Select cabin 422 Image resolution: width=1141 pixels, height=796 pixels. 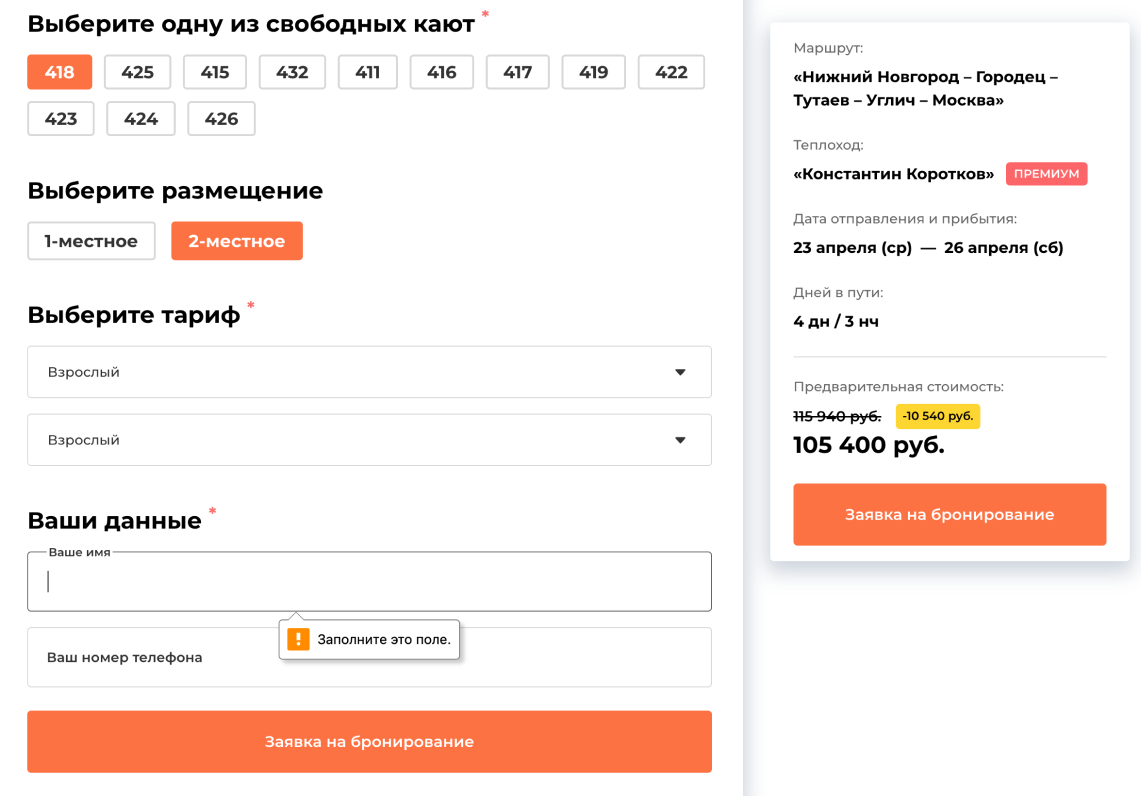pos(671,72)
